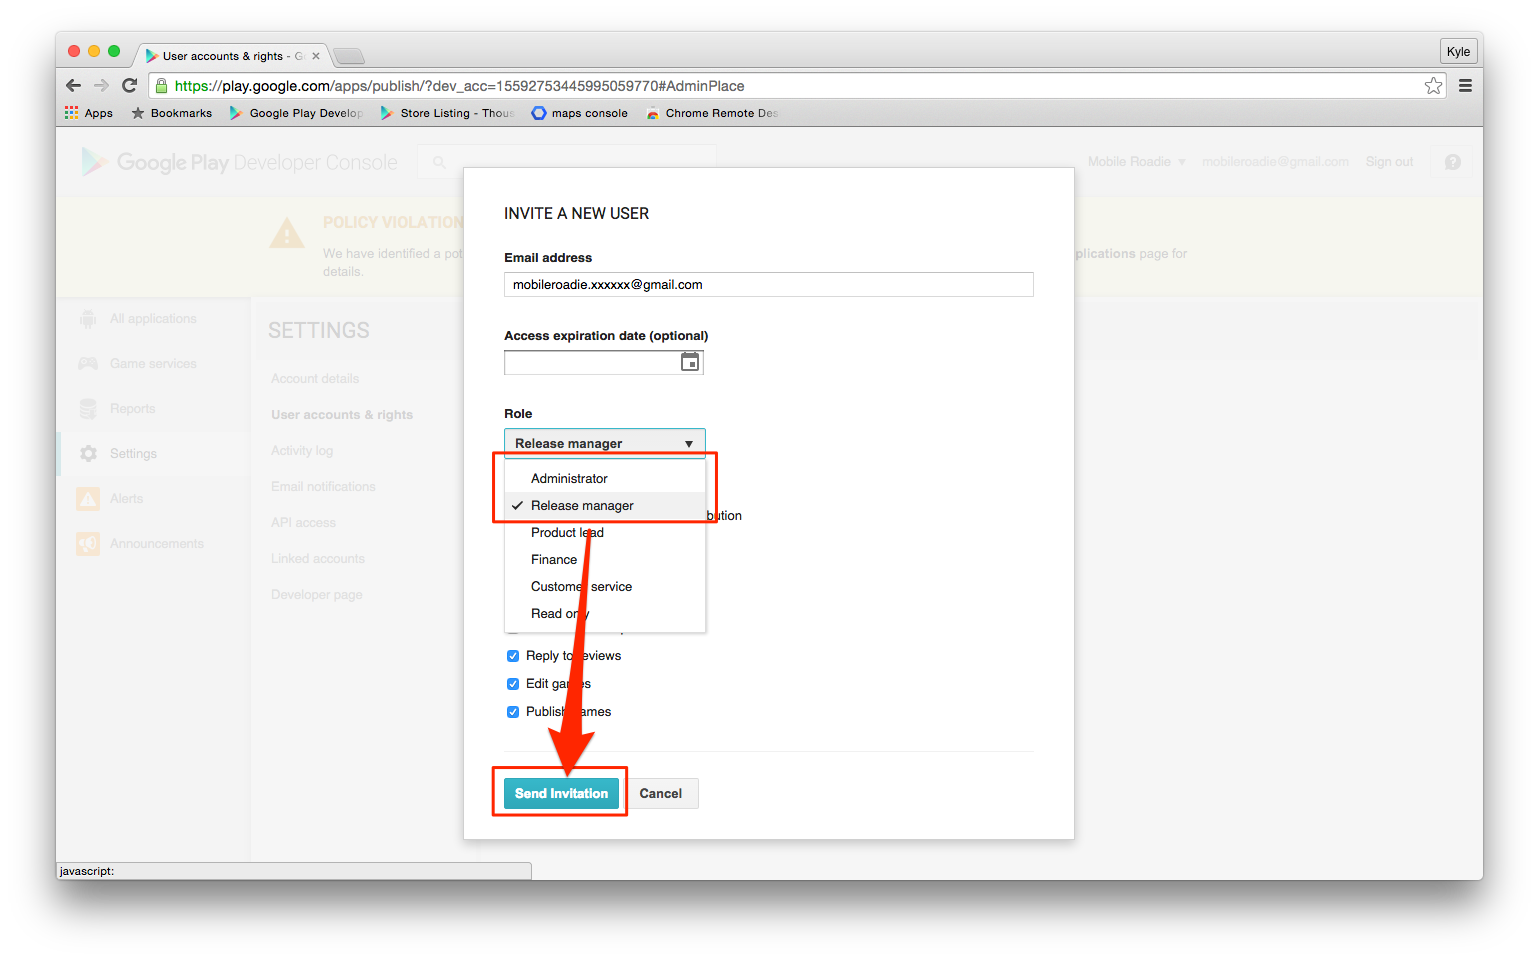The height and width of the screenshot is (960, 1539).
Task: Click the Chrome Remote Desktop bookmark icon
Action: pyautogui.click(x=653, y=113)
